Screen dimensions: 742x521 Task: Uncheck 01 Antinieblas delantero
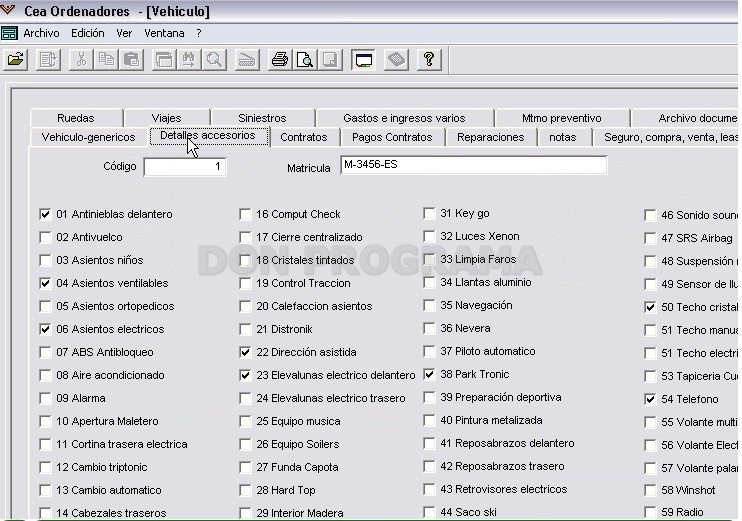coord(45,214)
